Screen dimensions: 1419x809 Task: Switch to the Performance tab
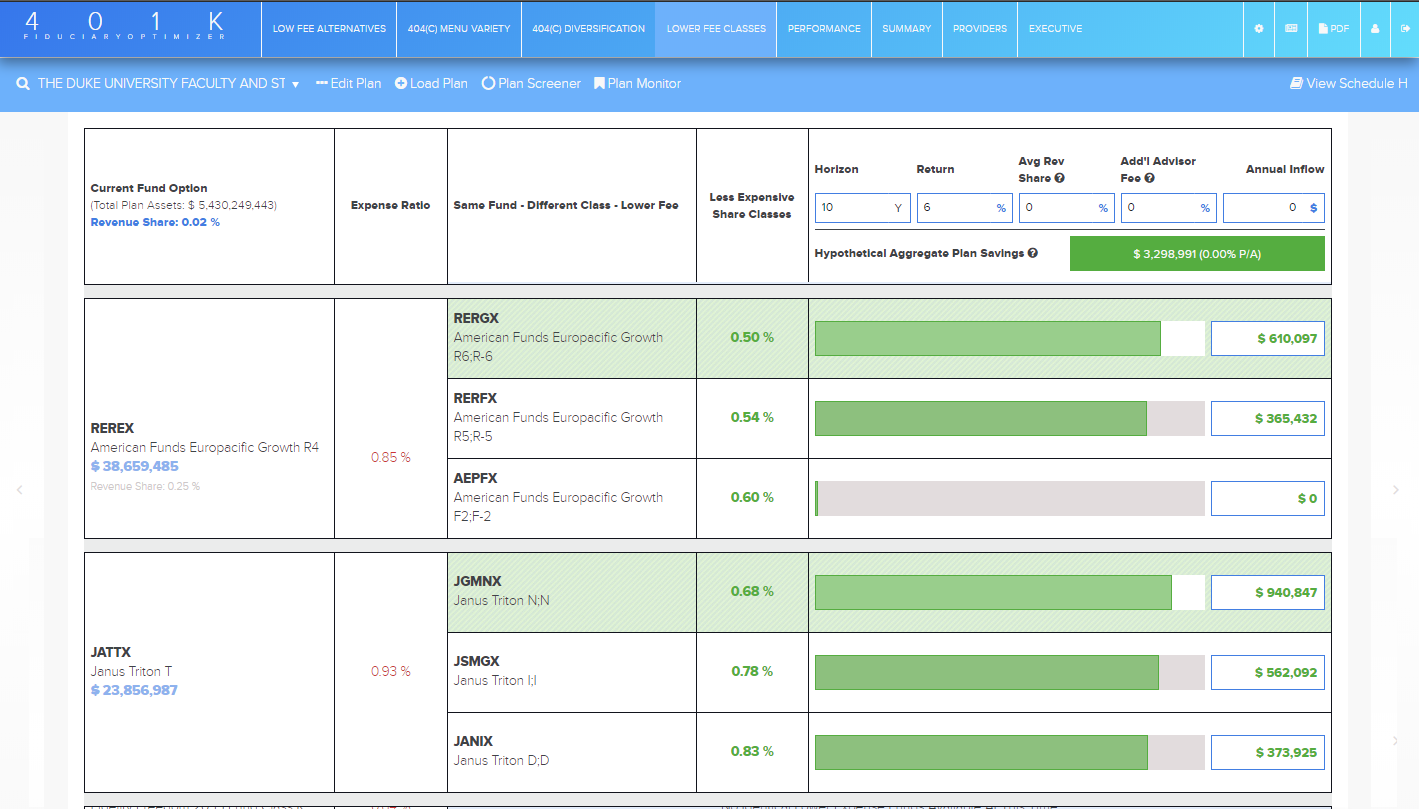click(x=823, y=29)
